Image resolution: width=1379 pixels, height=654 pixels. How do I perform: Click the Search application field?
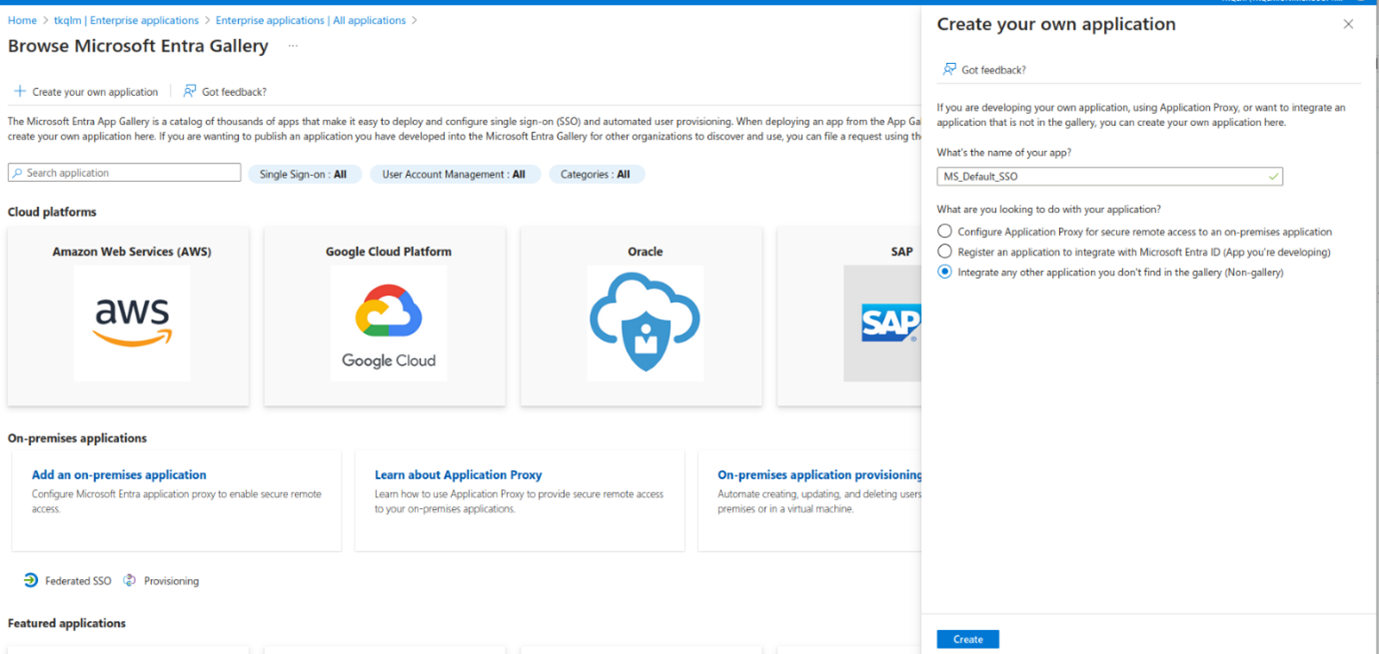coord(125,173)
